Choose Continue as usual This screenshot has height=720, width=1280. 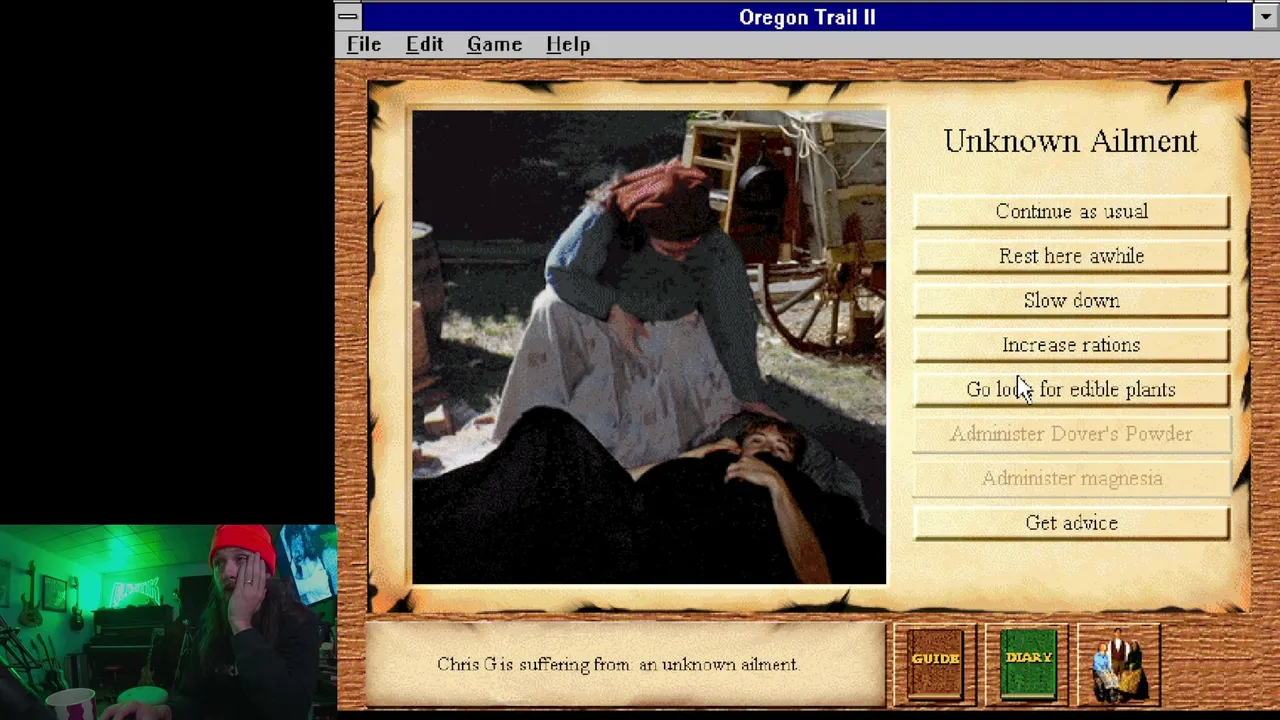click(x=1071, y=211)
